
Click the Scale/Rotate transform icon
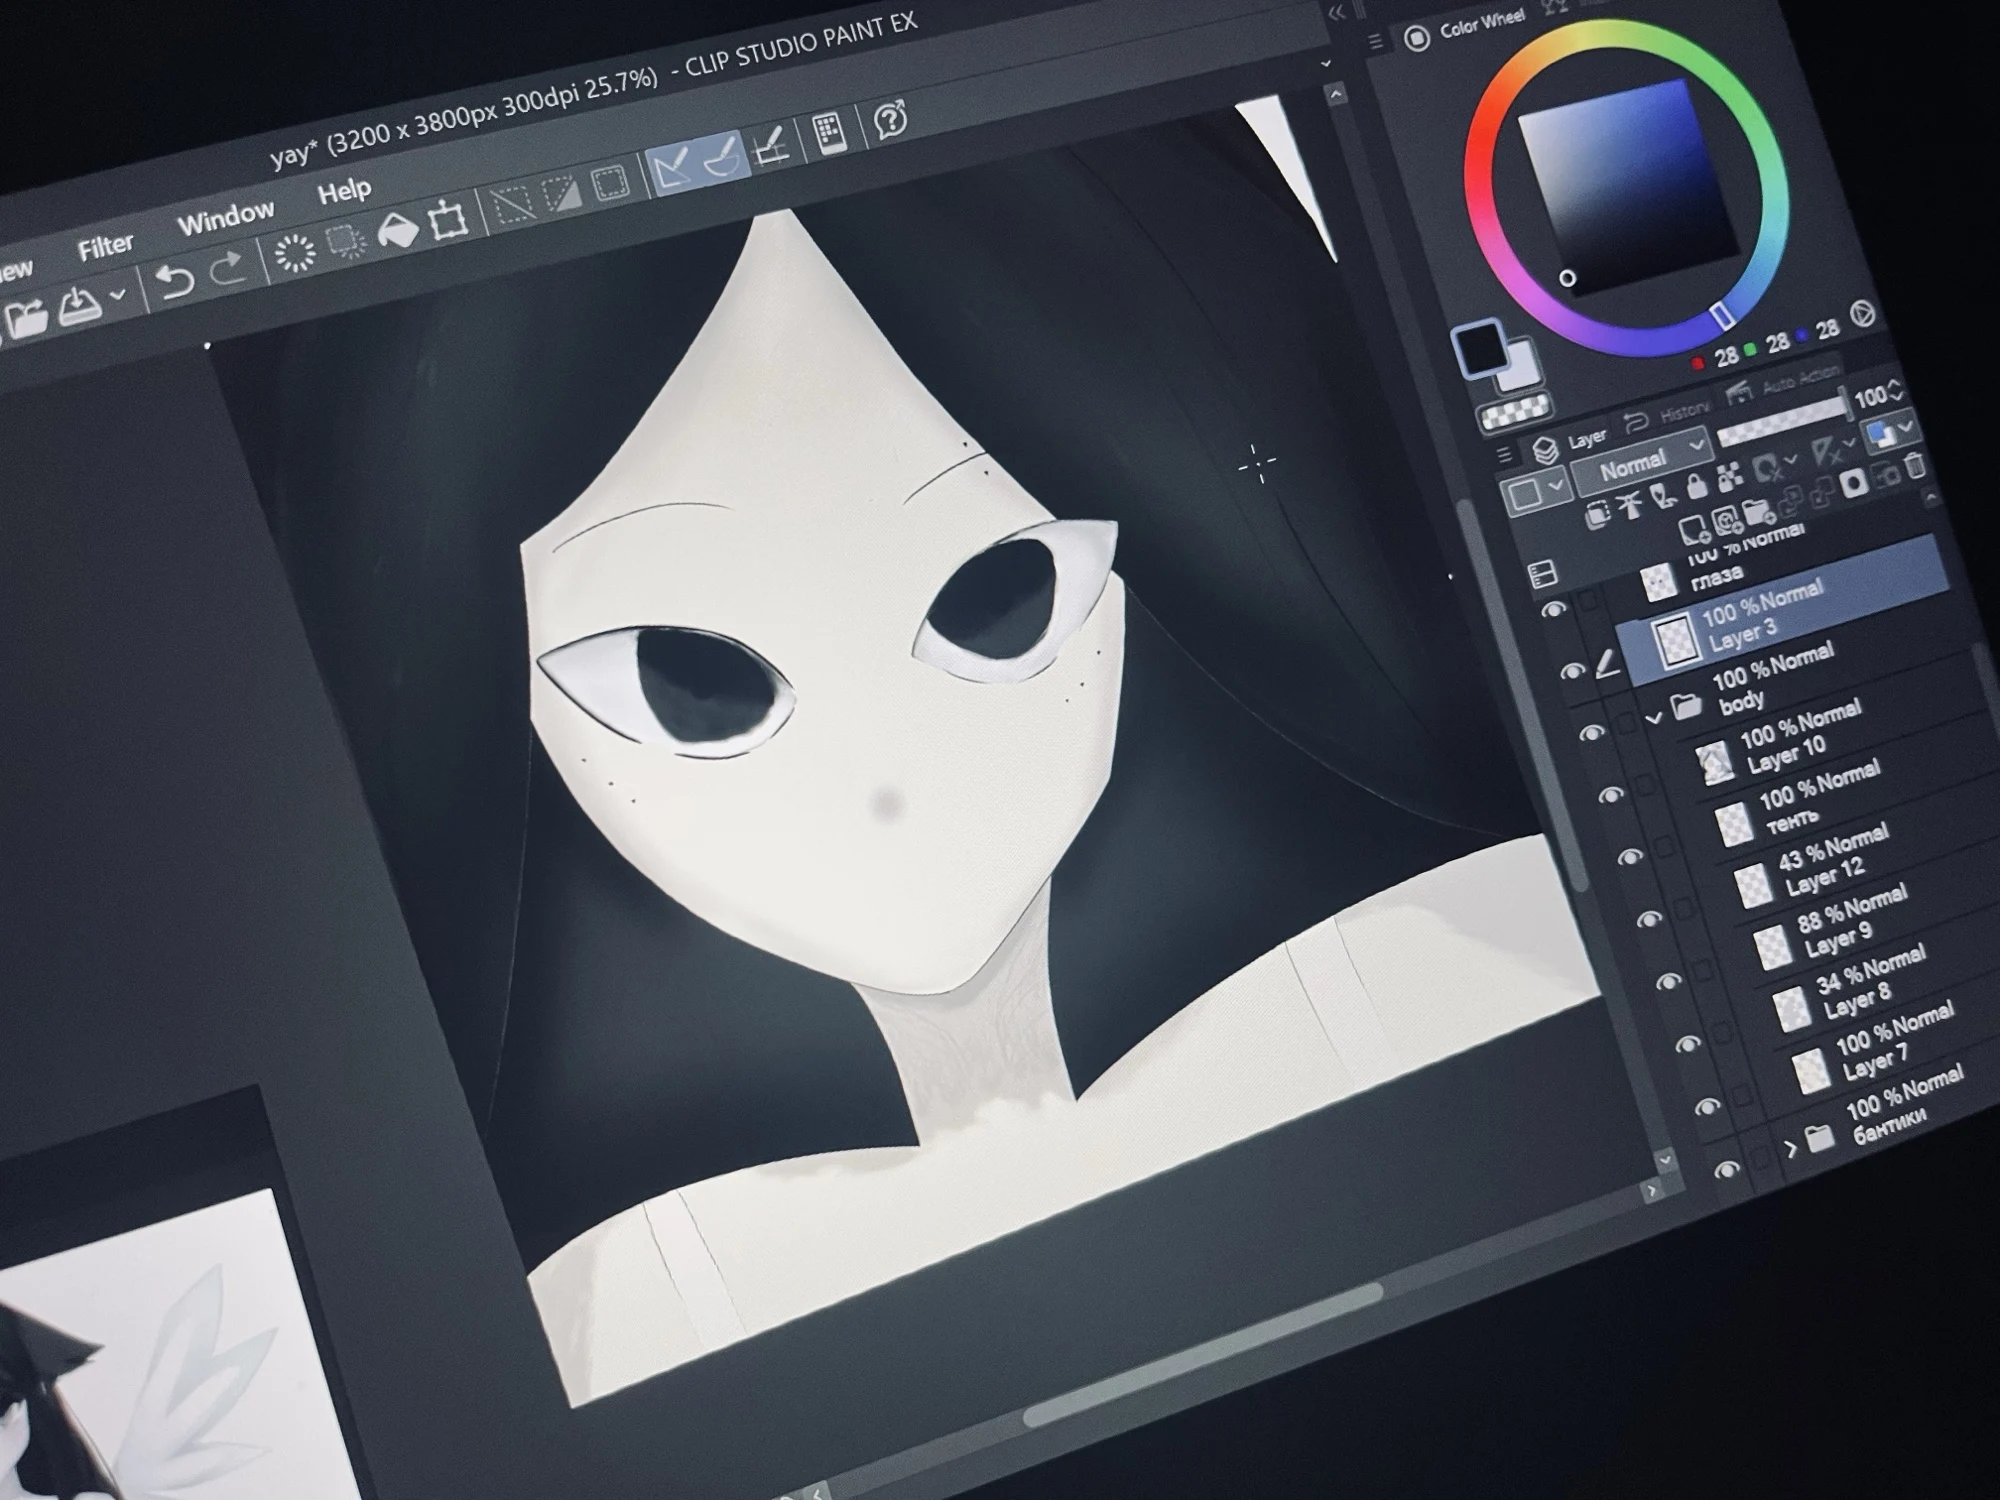[448, 220]
